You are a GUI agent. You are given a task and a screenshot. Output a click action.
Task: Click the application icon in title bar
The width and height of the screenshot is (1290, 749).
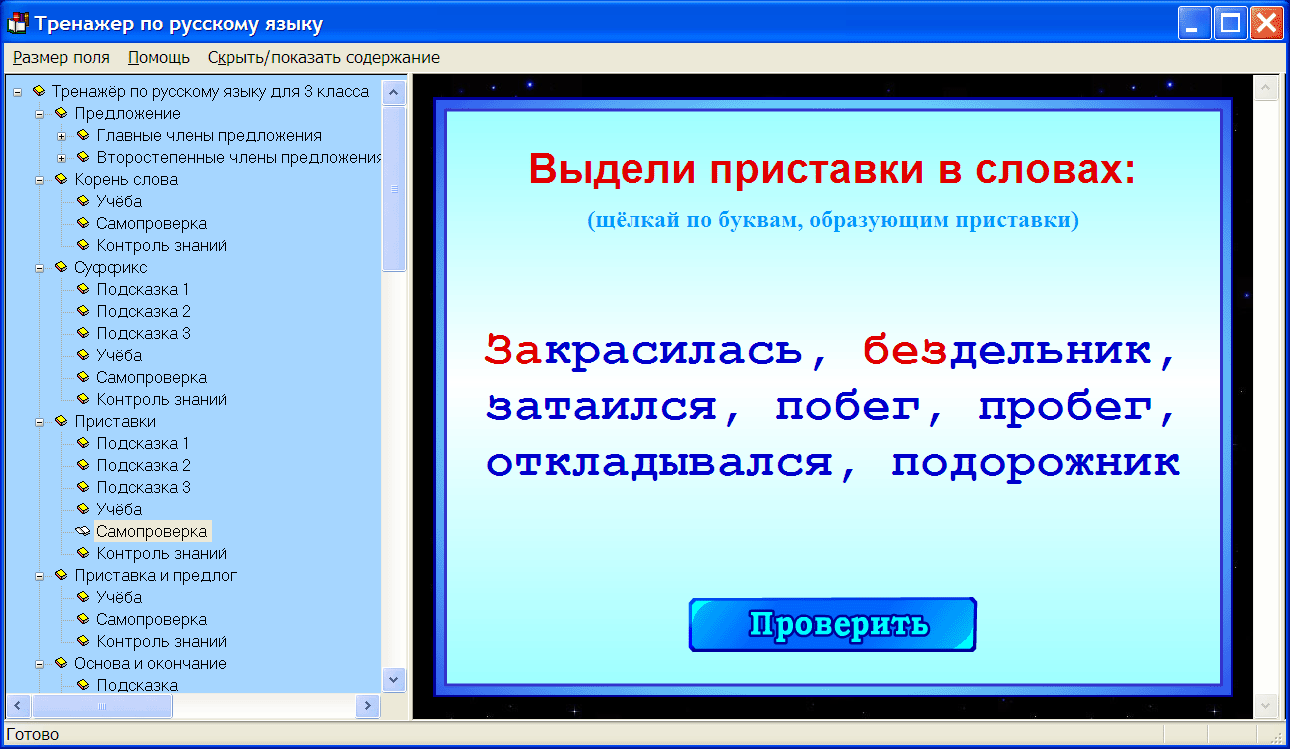point(17,21)
